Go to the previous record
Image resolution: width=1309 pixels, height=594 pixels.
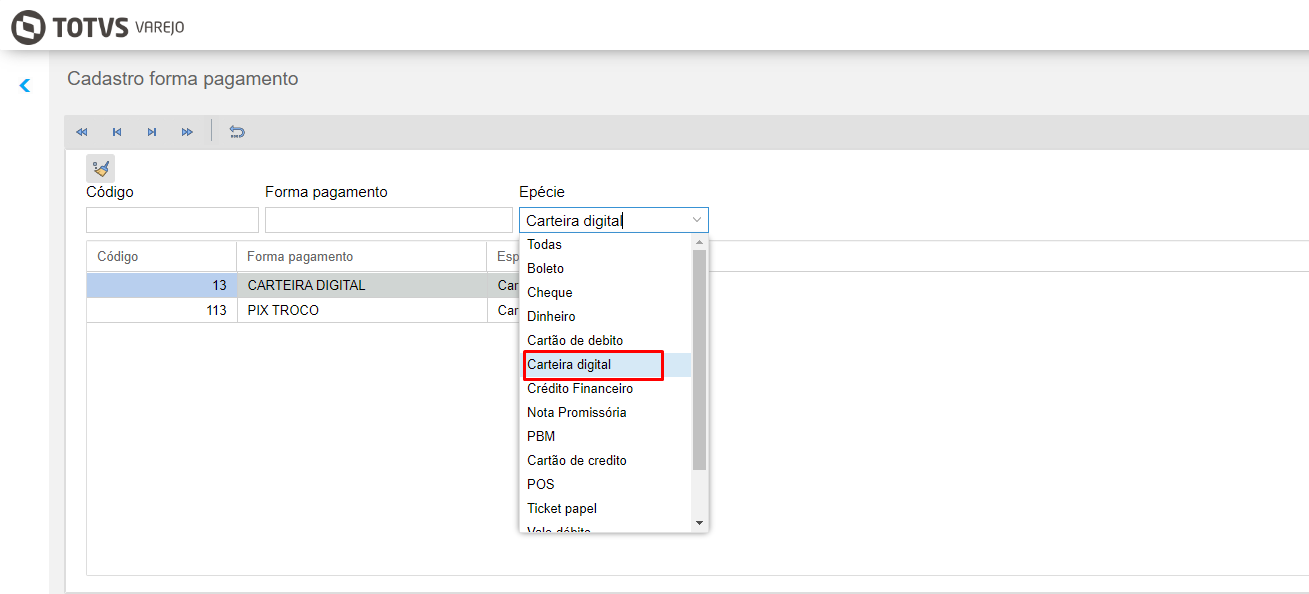tap(117, 132)
